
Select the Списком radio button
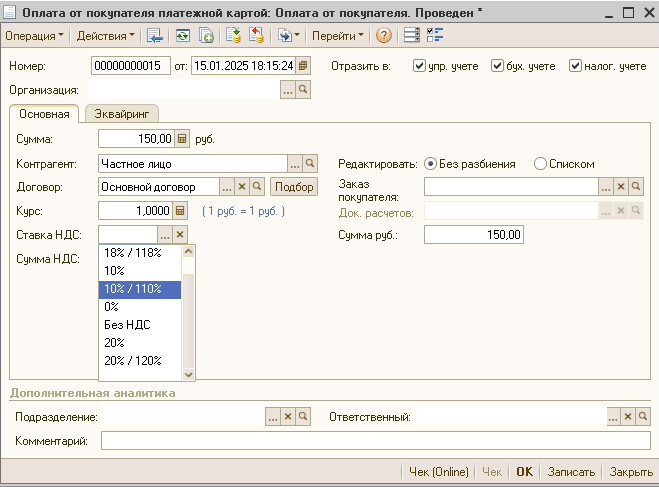pyautogui.click(x=541, y=164)
